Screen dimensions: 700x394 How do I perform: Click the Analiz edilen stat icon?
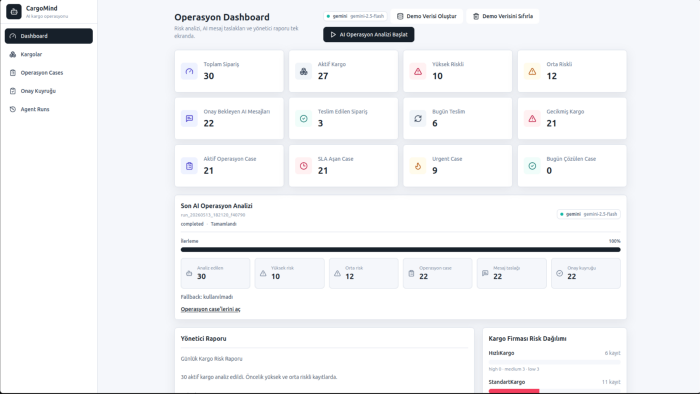pyautogui.click(x=189, y=273)
